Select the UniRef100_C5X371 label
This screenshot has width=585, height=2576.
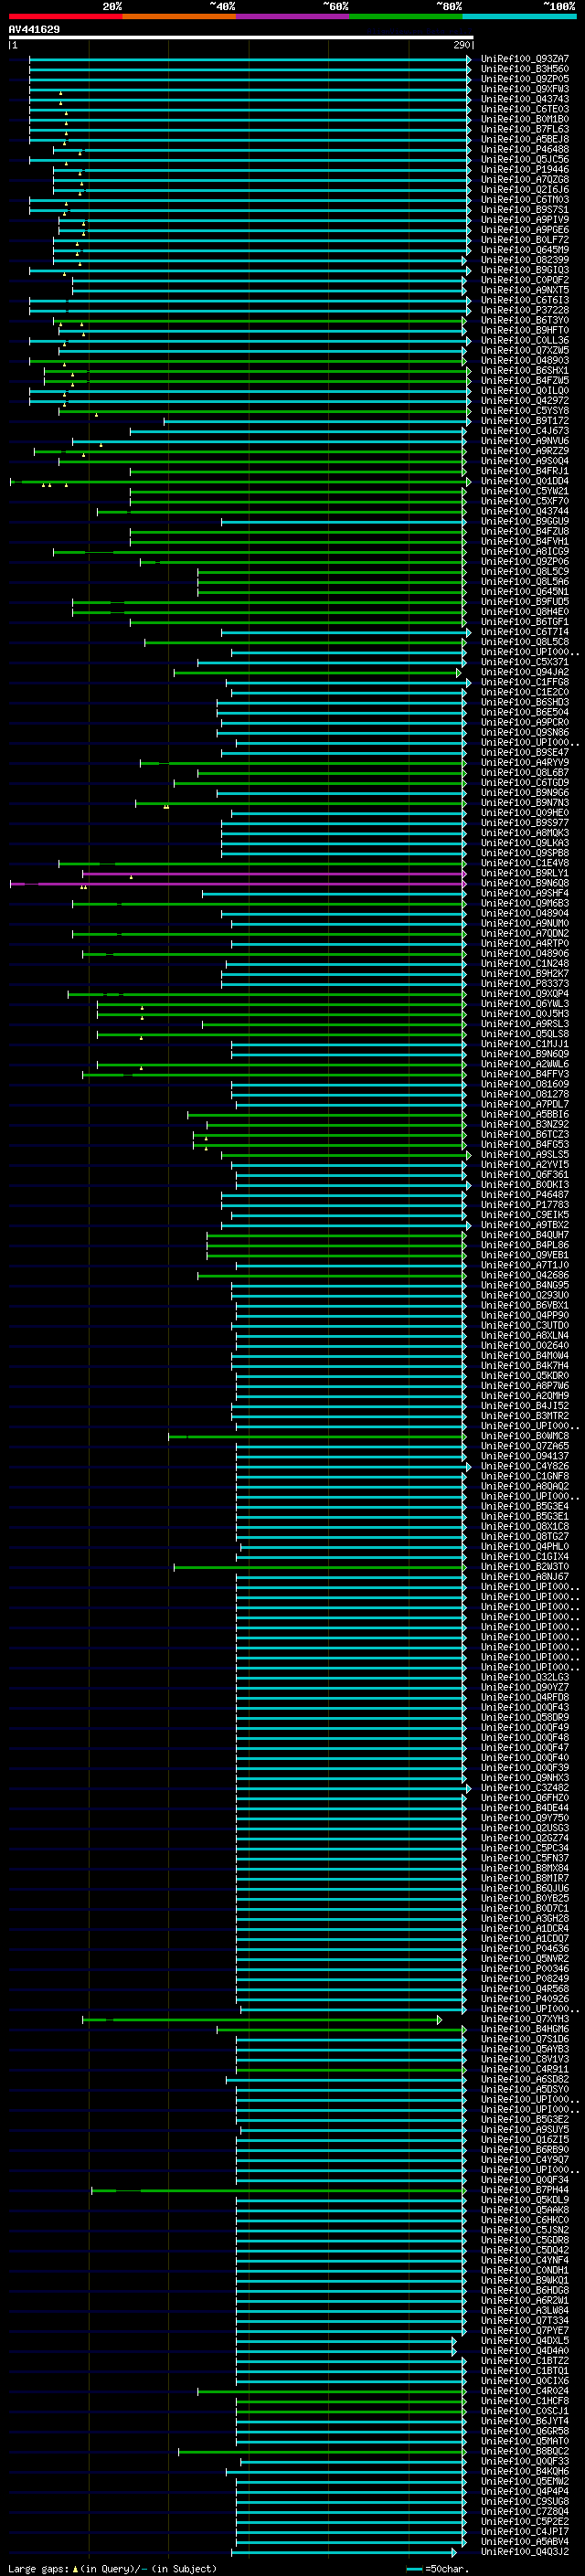coord(525,662)
